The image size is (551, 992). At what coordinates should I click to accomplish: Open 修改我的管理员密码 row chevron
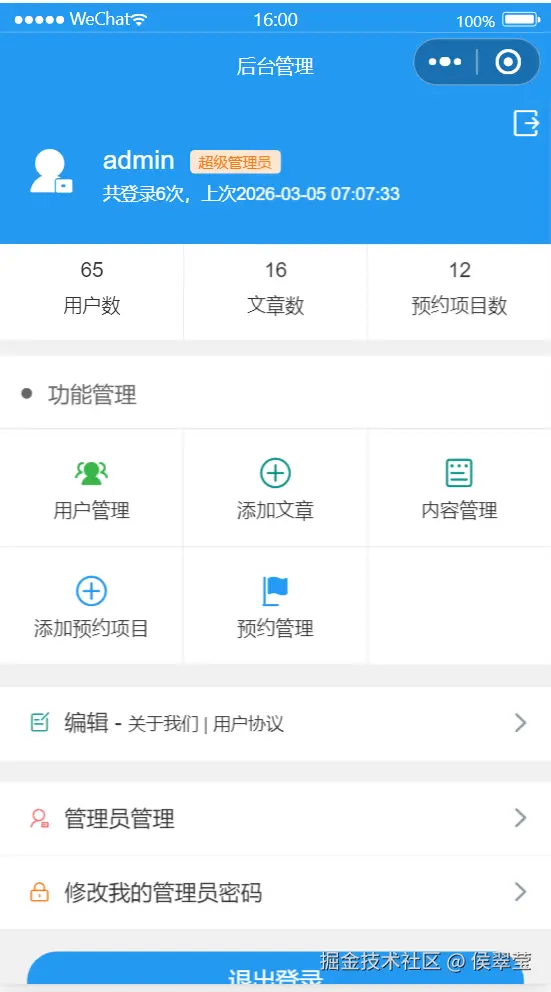tap(521, 892)
